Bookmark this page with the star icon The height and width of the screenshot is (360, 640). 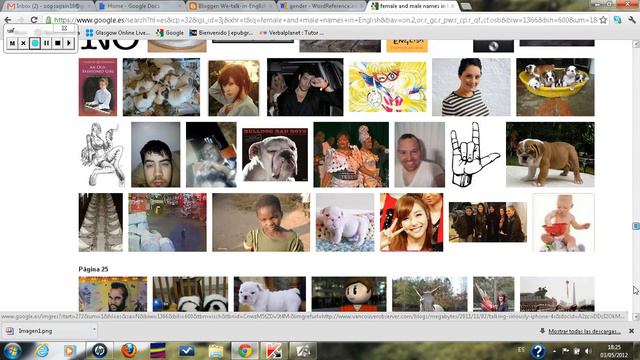tap(603, 20)
